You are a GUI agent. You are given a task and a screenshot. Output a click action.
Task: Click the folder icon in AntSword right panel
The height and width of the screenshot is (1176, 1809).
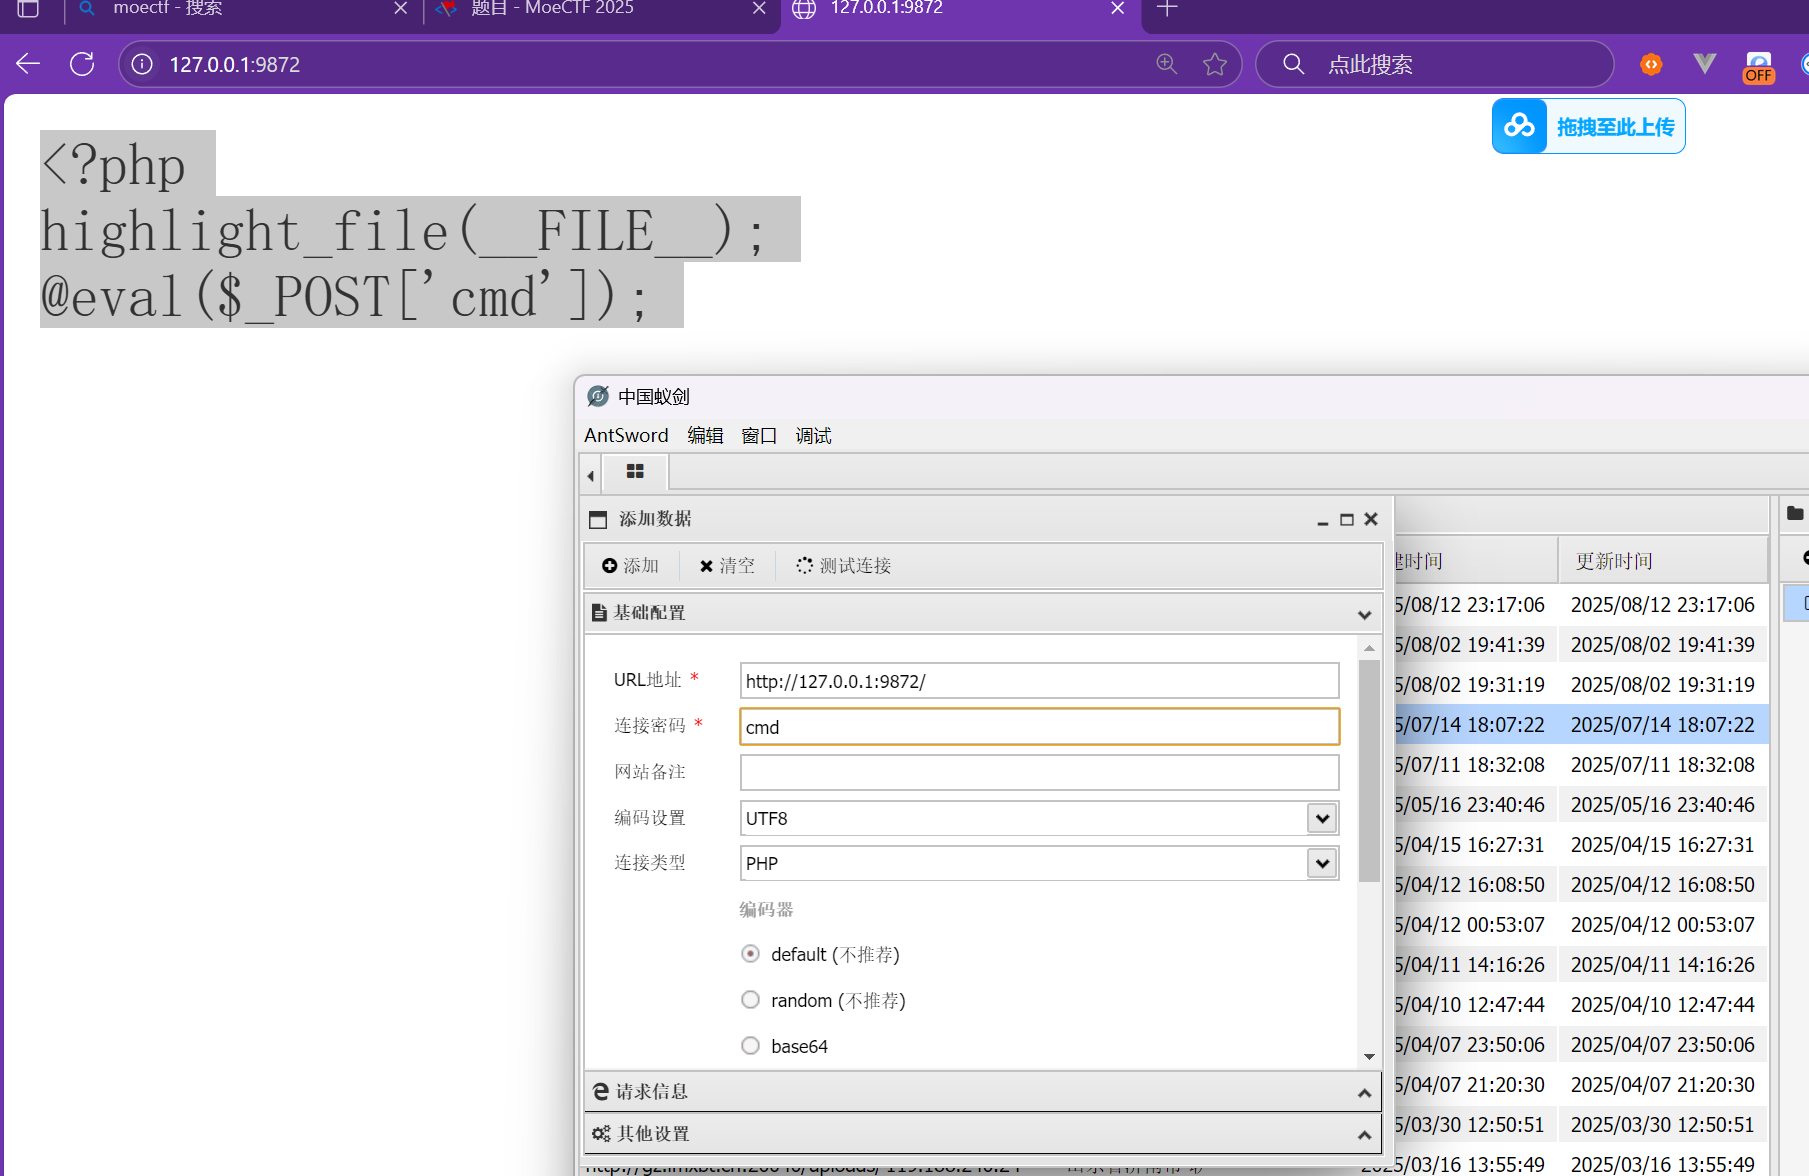[1795, 514]
